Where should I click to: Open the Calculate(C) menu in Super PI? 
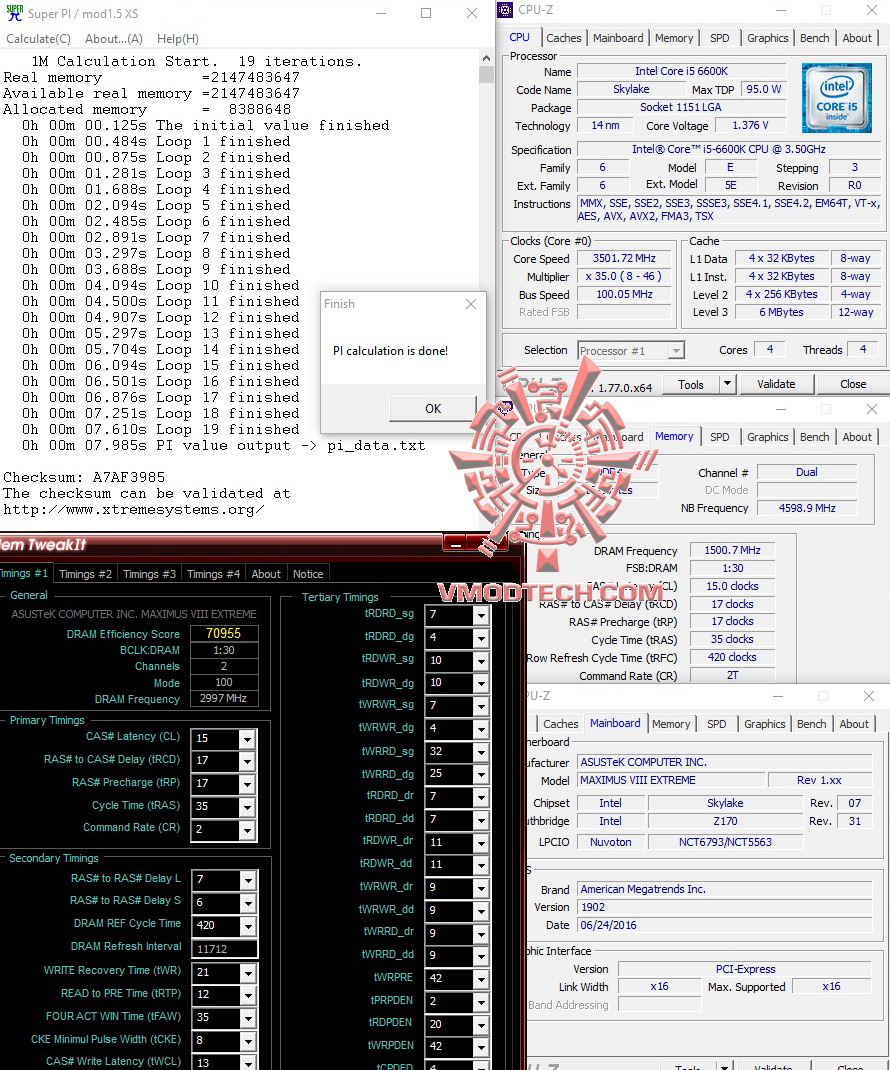[38, 39]
